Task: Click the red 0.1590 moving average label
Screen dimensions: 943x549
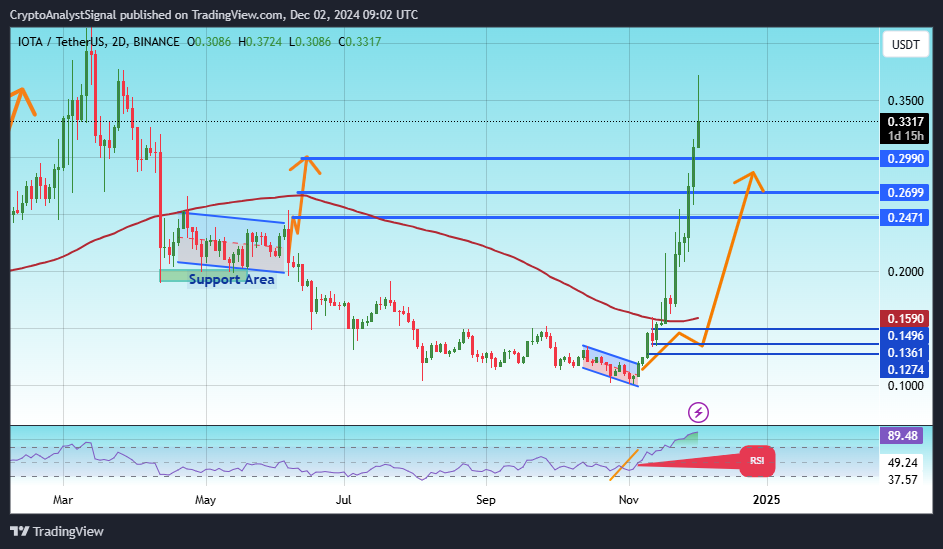Action: 905,318
